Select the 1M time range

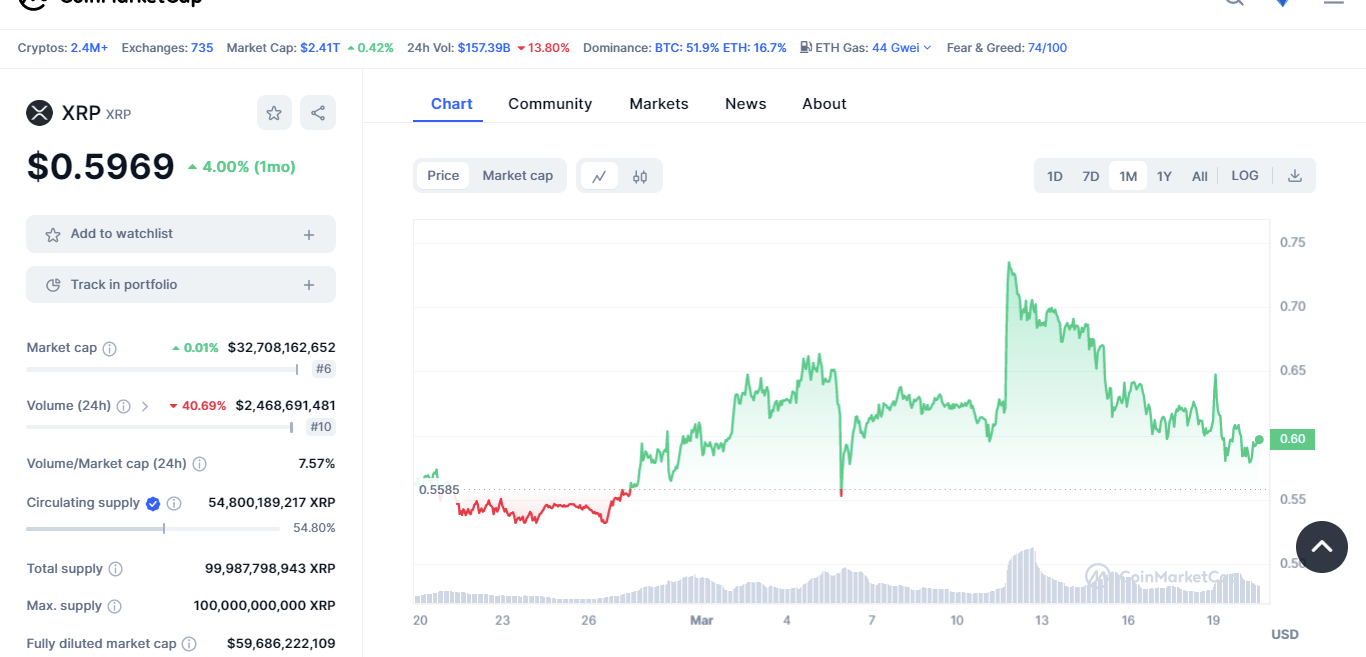(x=1128, y=176)
